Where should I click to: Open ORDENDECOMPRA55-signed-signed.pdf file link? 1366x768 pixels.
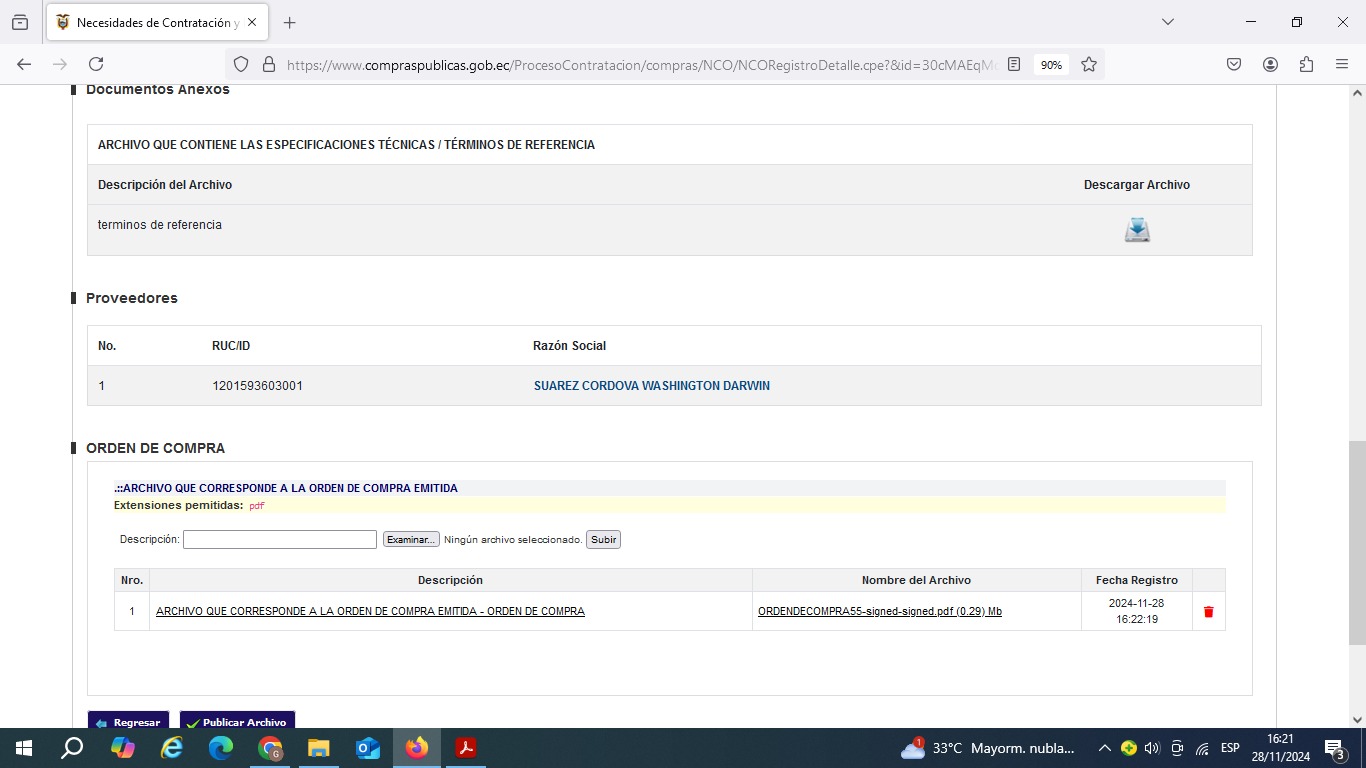click(879, 611)
